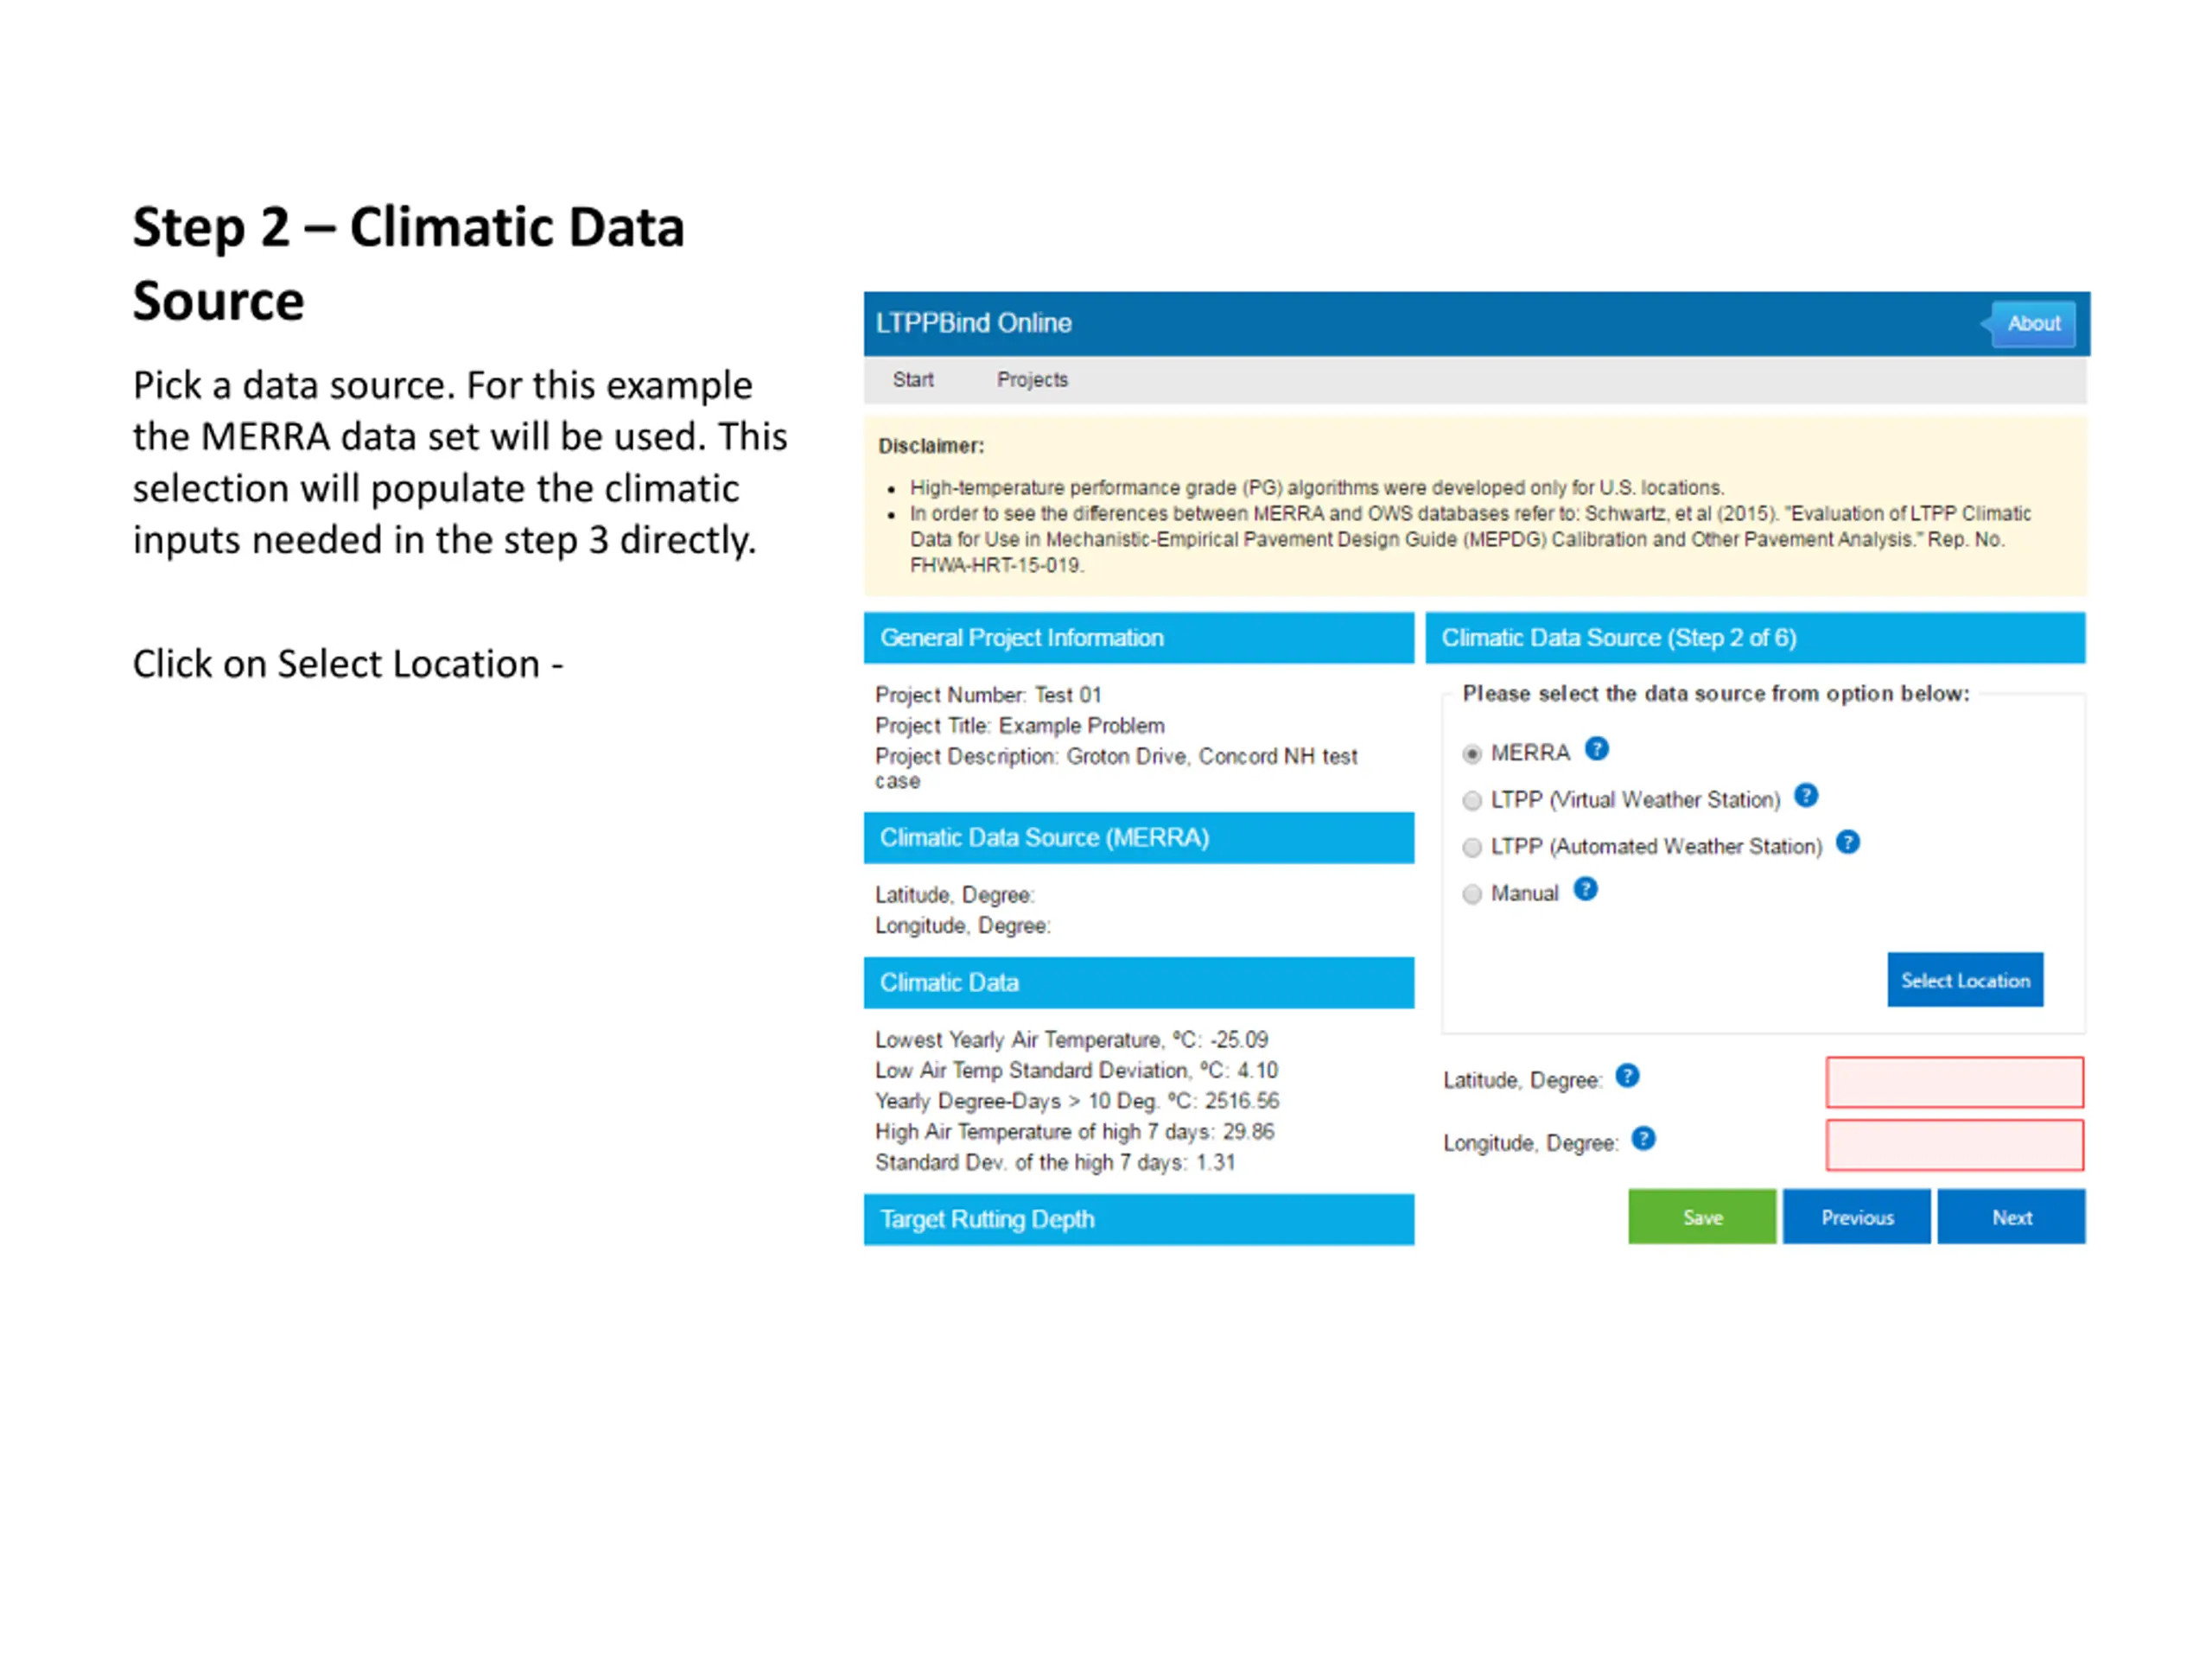Viewport: 2212px width, 1659px height.
Task: Show help for the Manual option
Action: 1585,889
